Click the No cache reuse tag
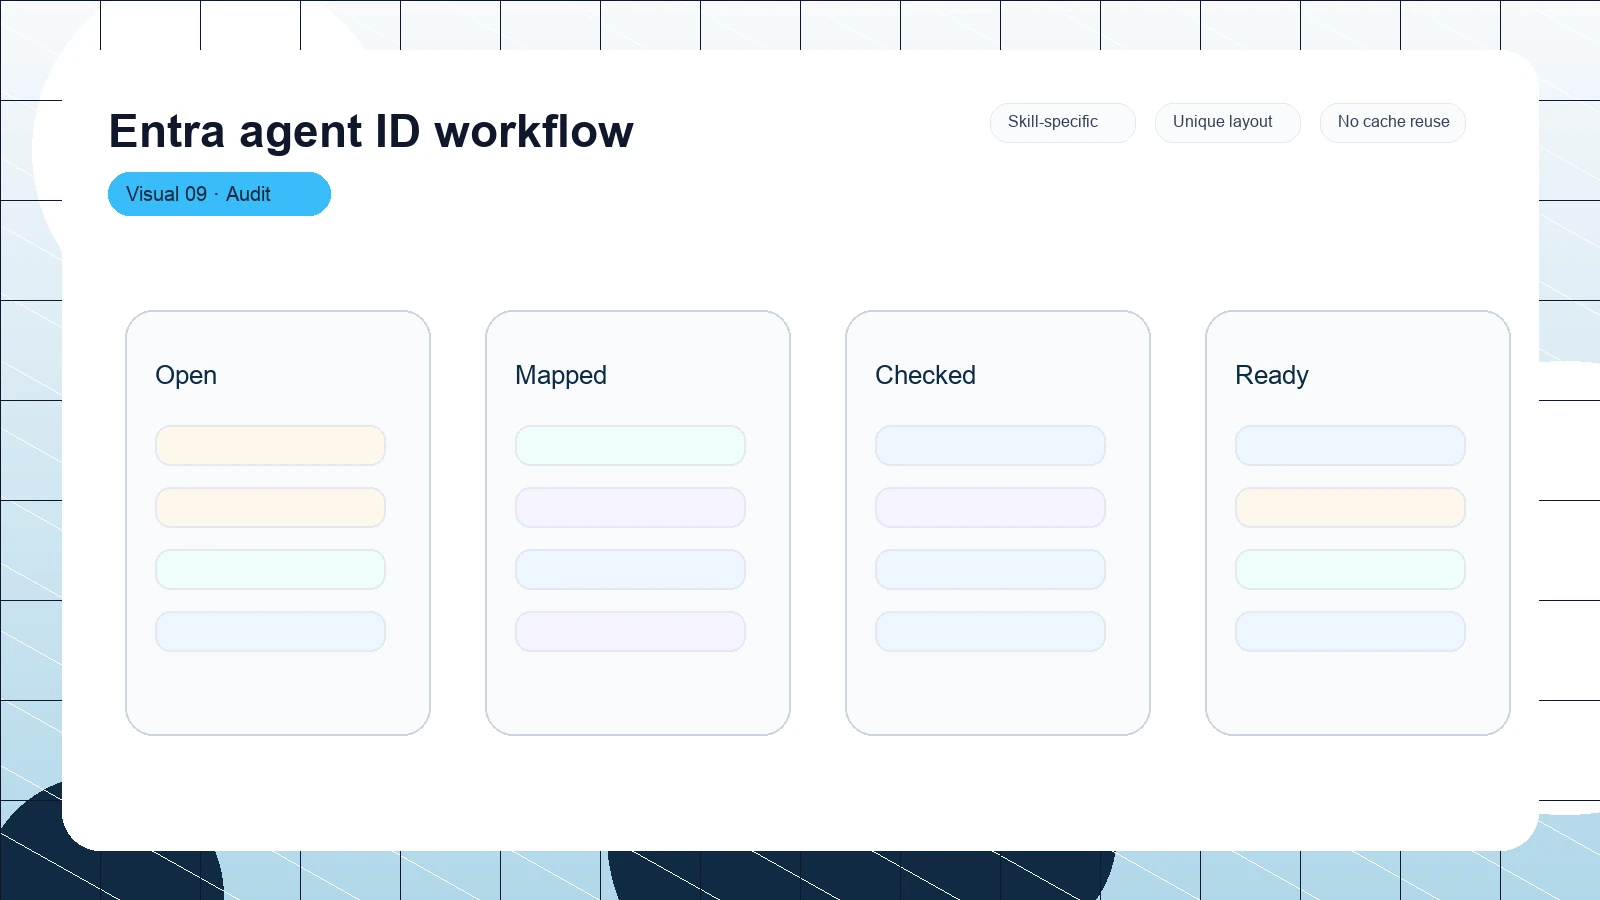1600x900 pixels. (x=1392, y=122)
